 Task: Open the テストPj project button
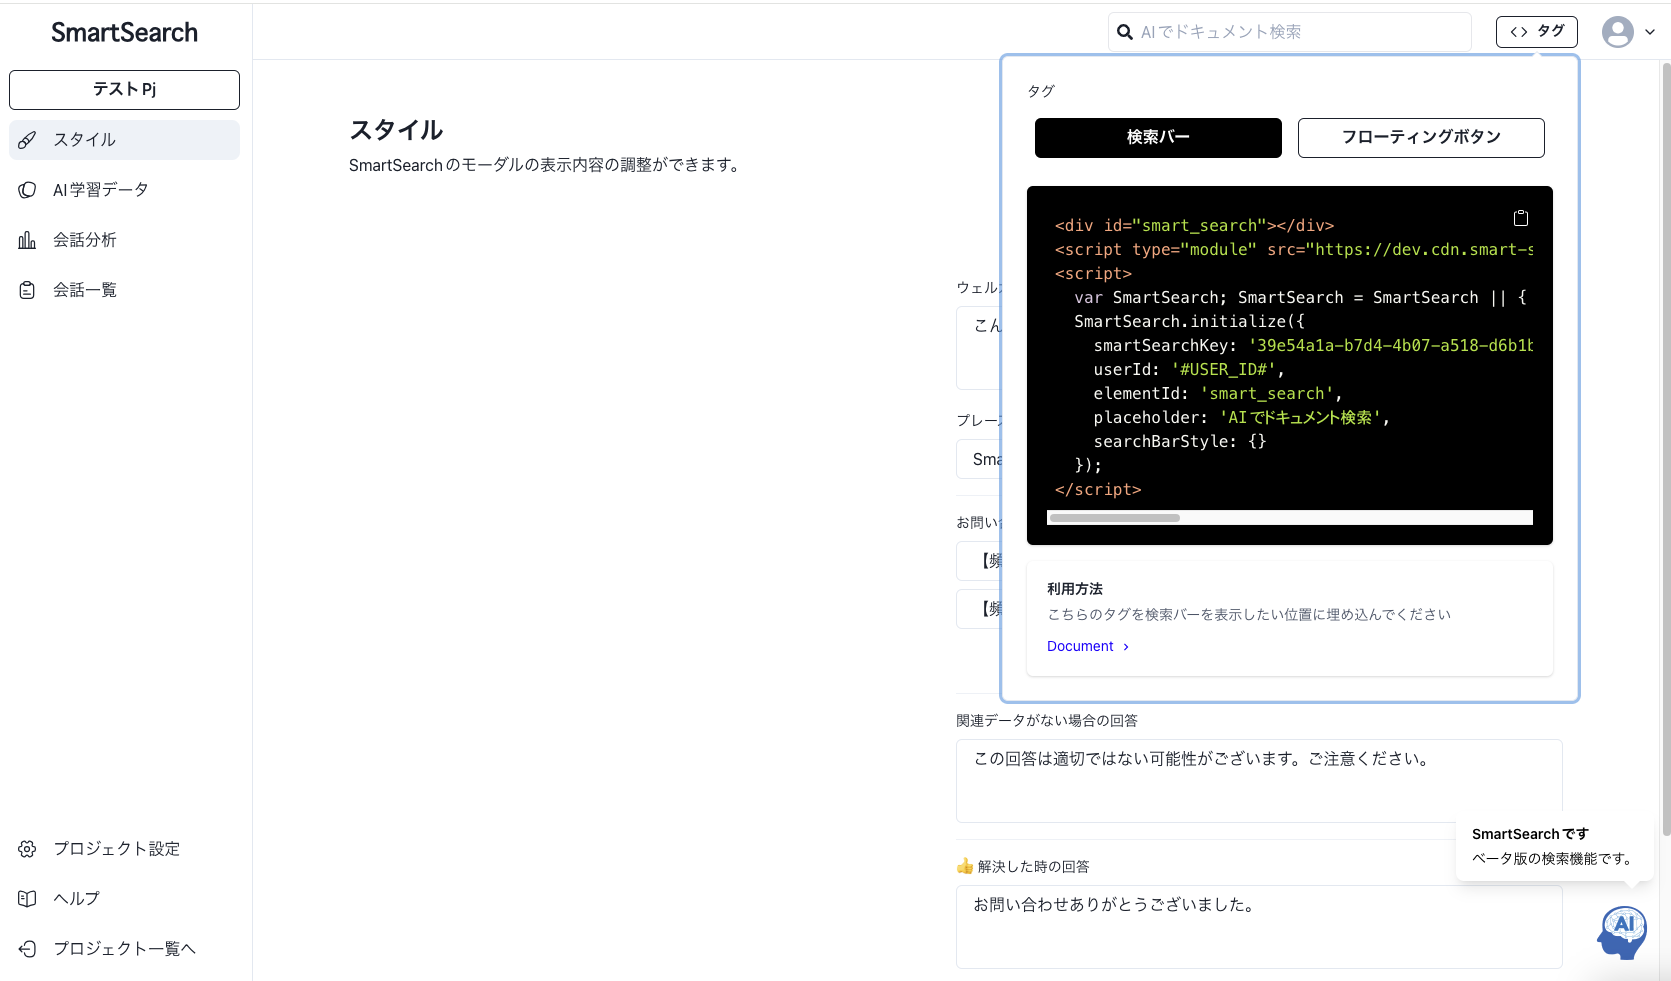tap(124, 90)
